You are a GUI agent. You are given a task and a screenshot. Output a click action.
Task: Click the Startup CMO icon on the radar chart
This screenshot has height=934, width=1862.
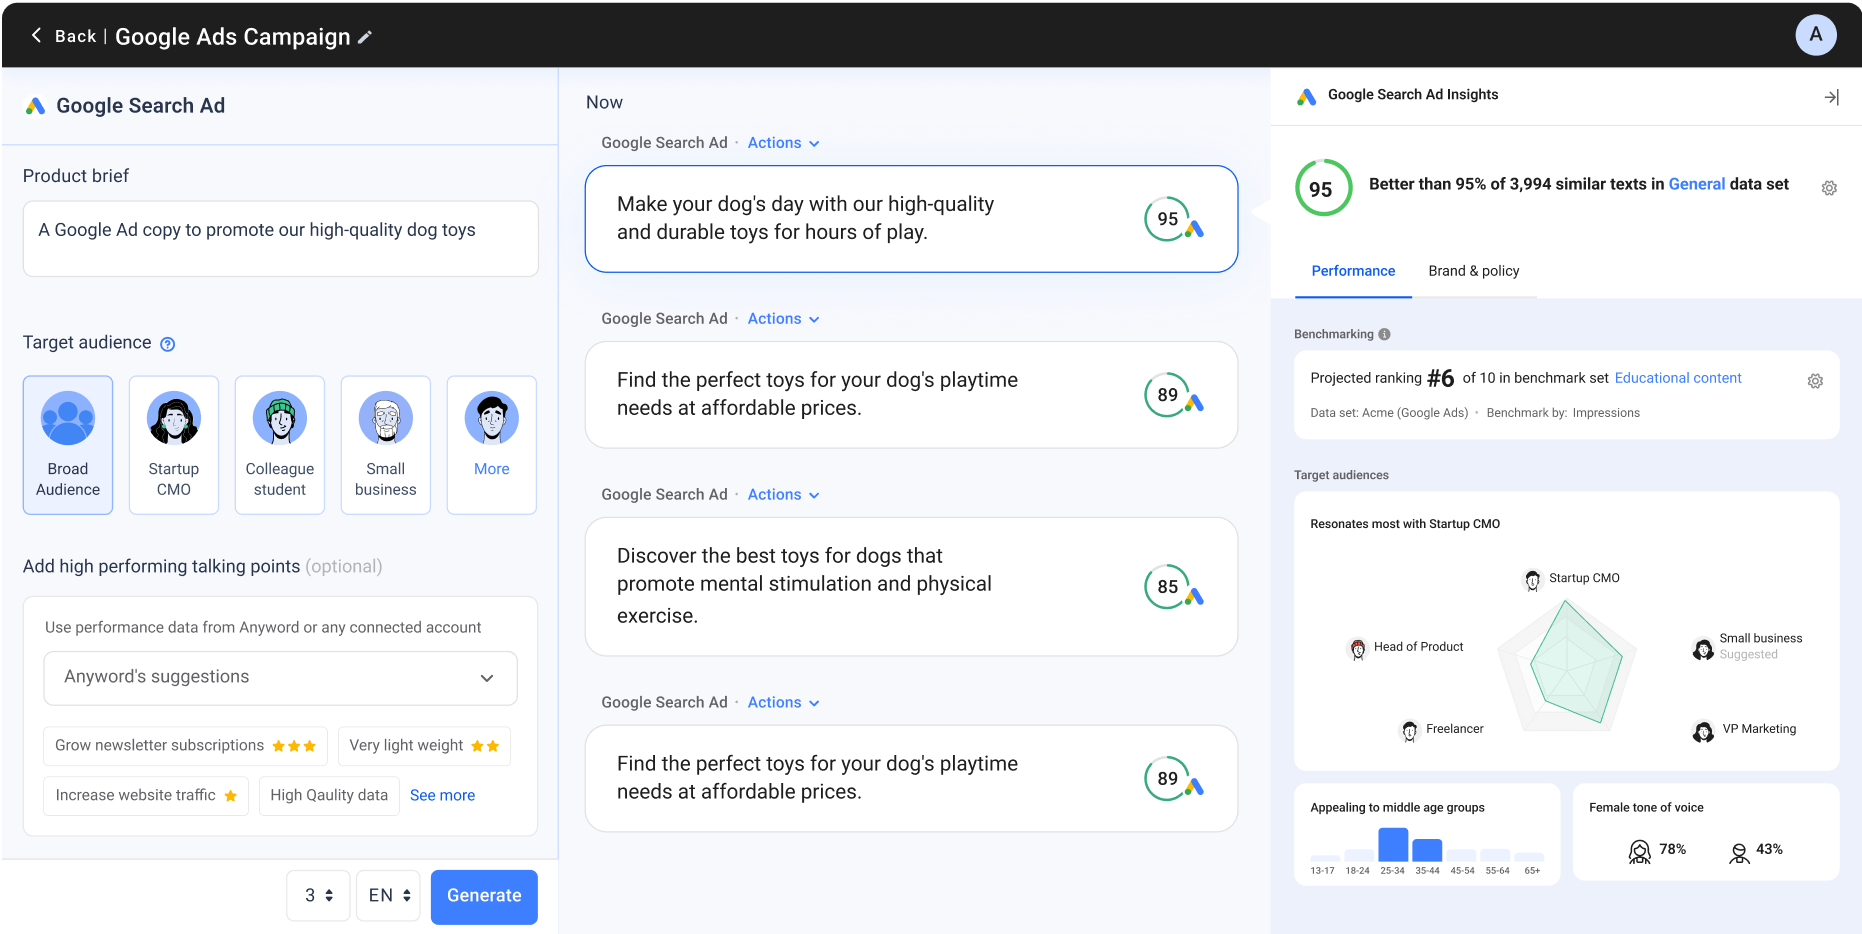pos(1533,579)
